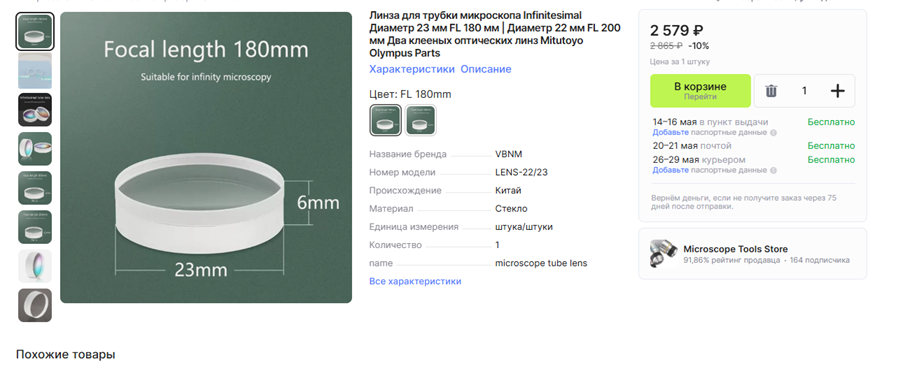Click the quantity field showing 1
Image resolution: width=905 pixels, height=371 pixels.
click(804, 91)
